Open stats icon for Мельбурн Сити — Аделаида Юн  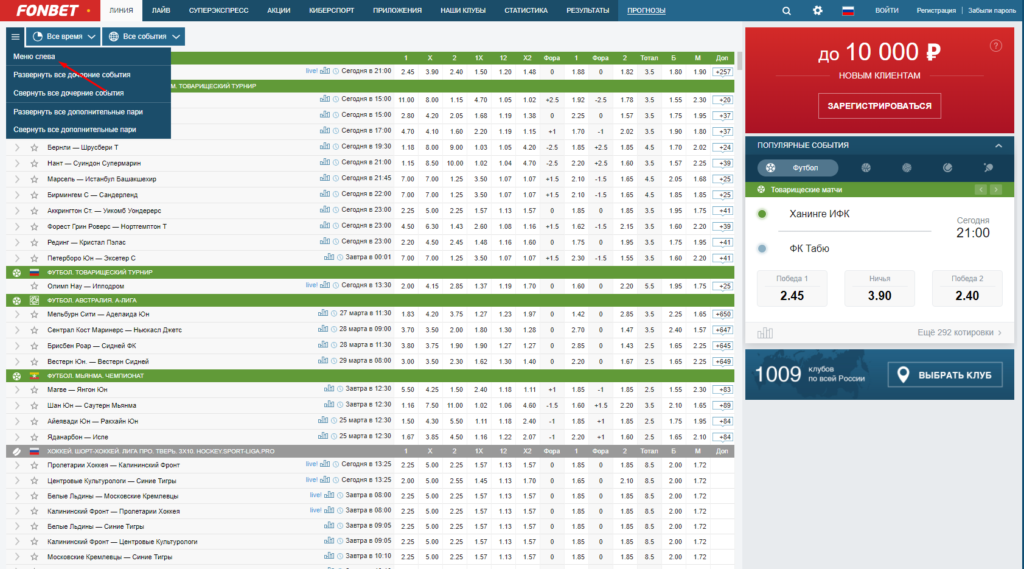pyautogui.click(x=323, y=314)
